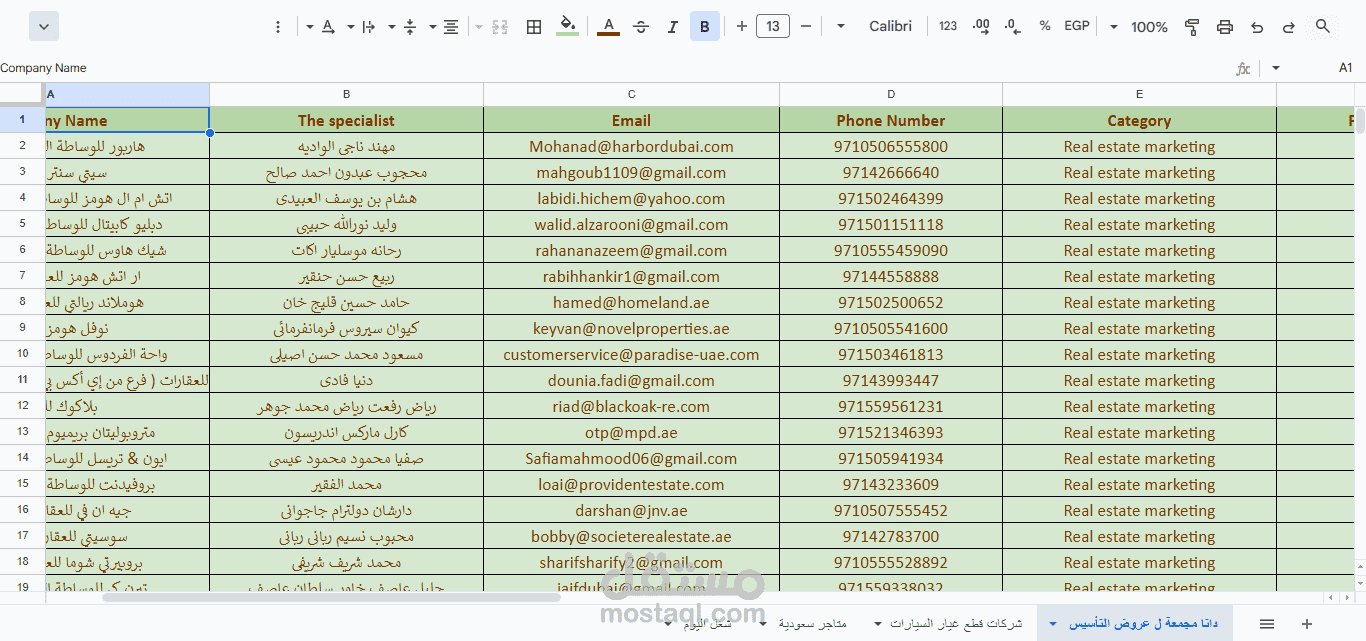Click the Merge cells icon
1366x641 pixels.
(501, 27)
